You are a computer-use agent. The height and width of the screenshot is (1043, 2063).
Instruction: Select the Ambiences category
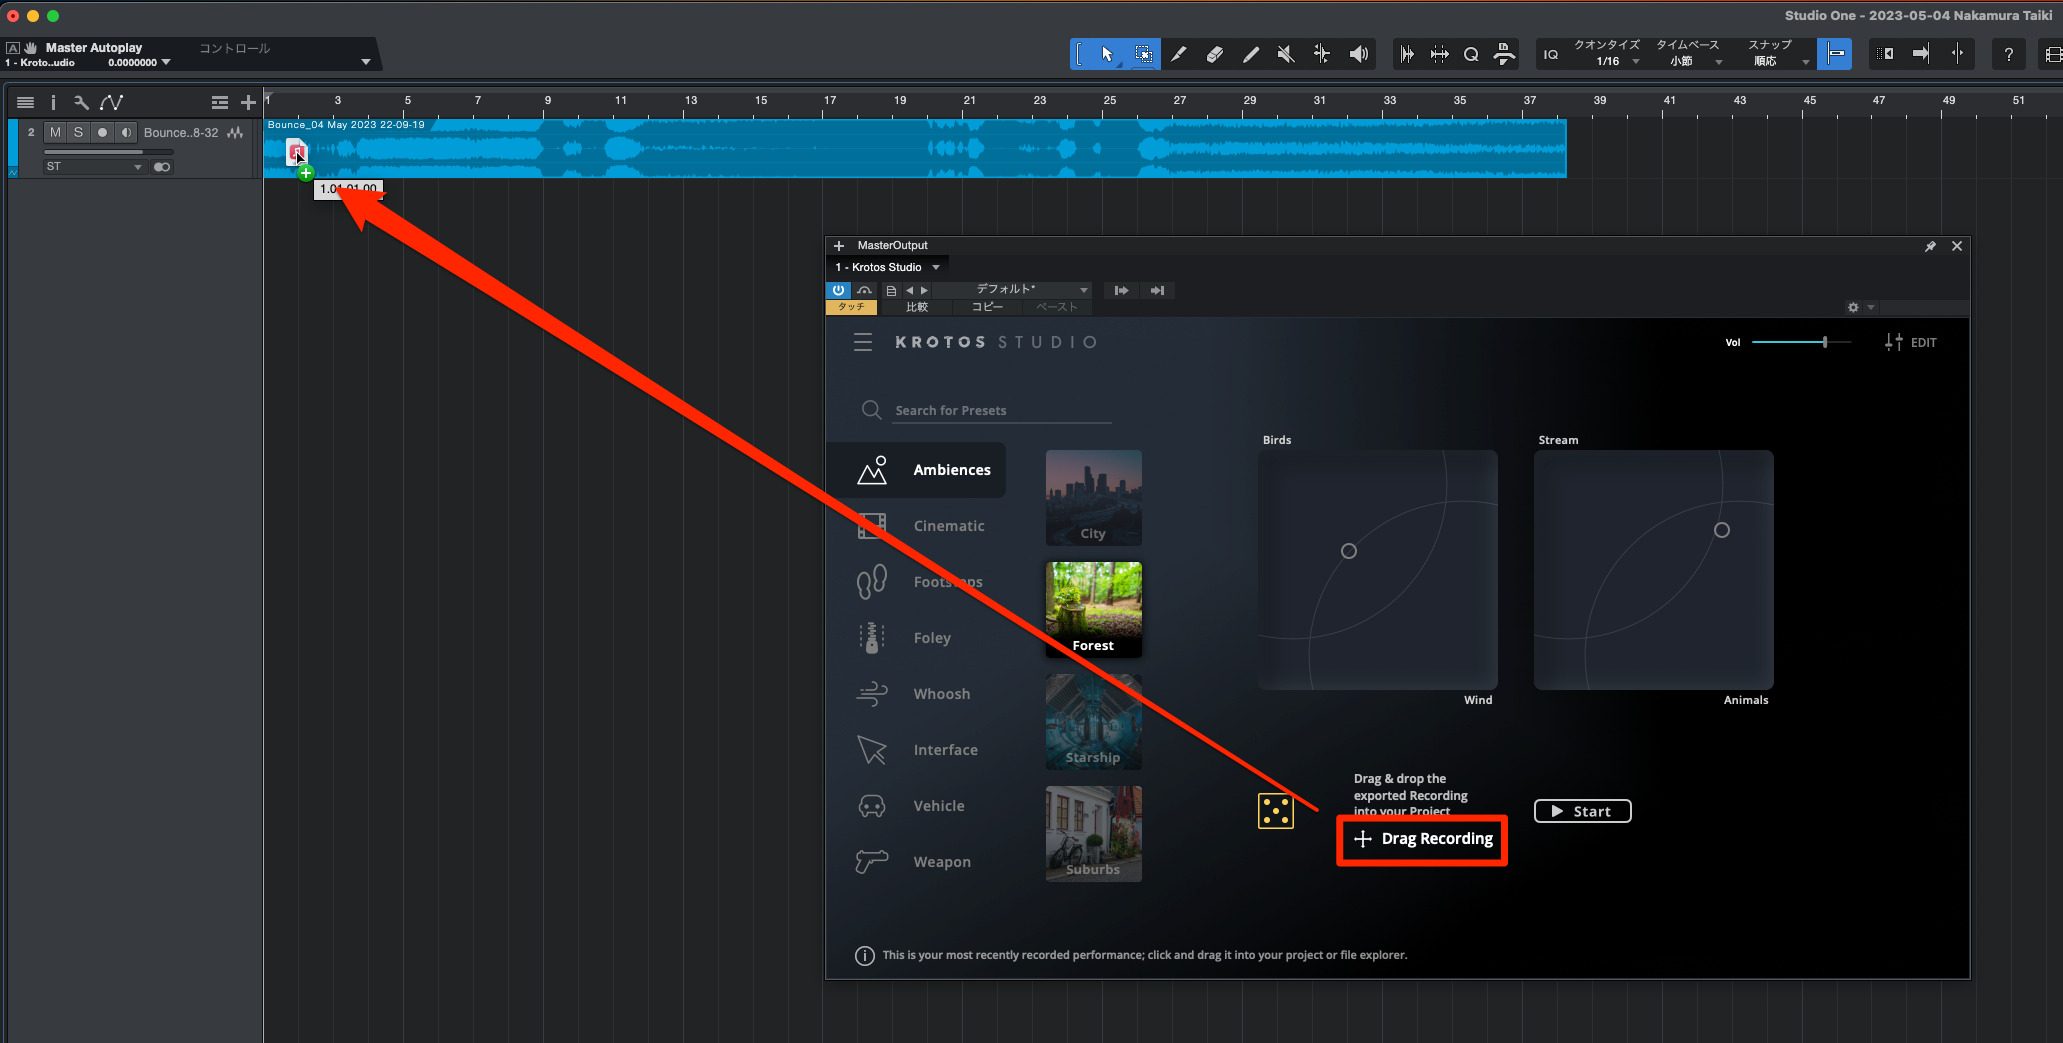pyautogui.click(x=918, y=470)
